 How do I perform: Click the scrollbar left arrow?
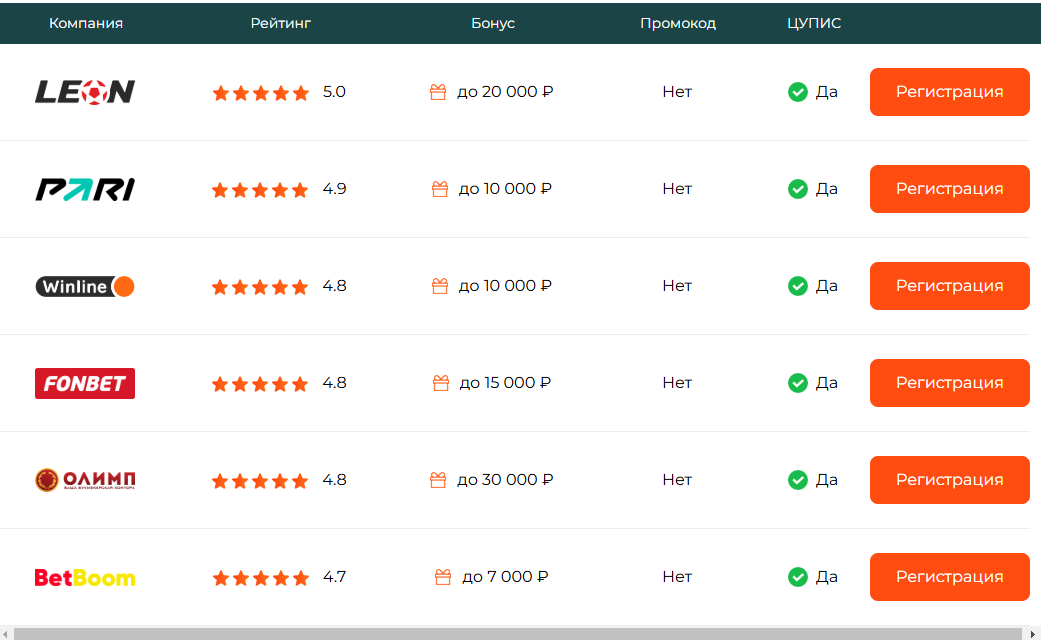(x=5, y=634)
